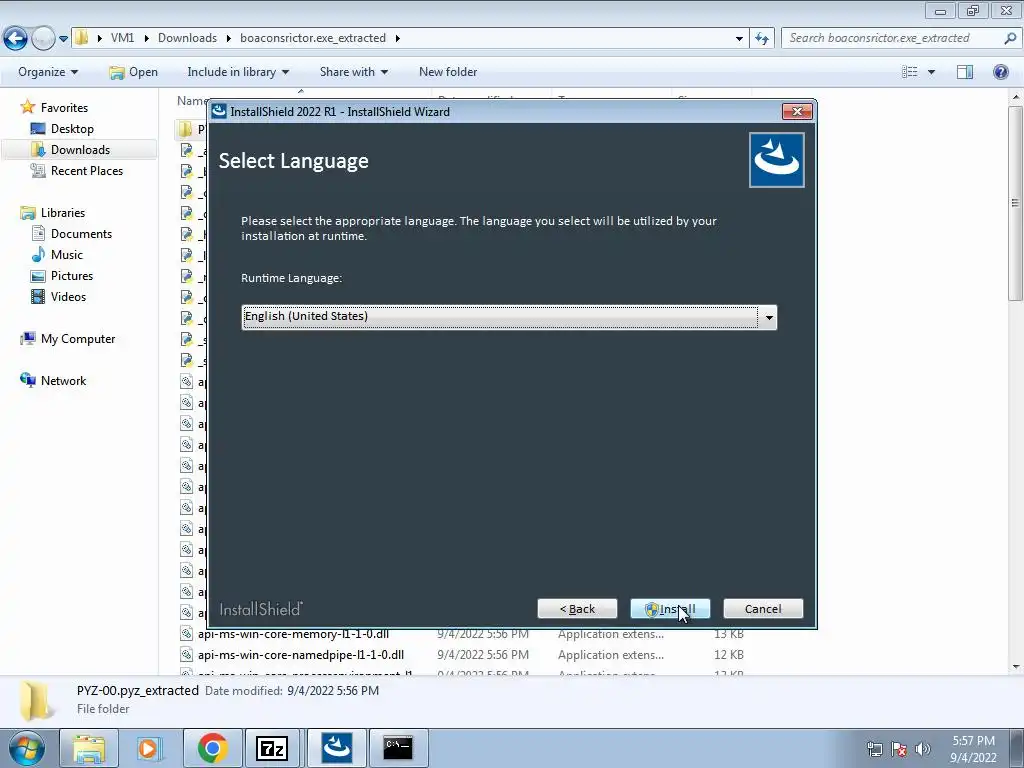Select Downloads in the navigation pane
The image size is (1024, 768).
point(80,150)
